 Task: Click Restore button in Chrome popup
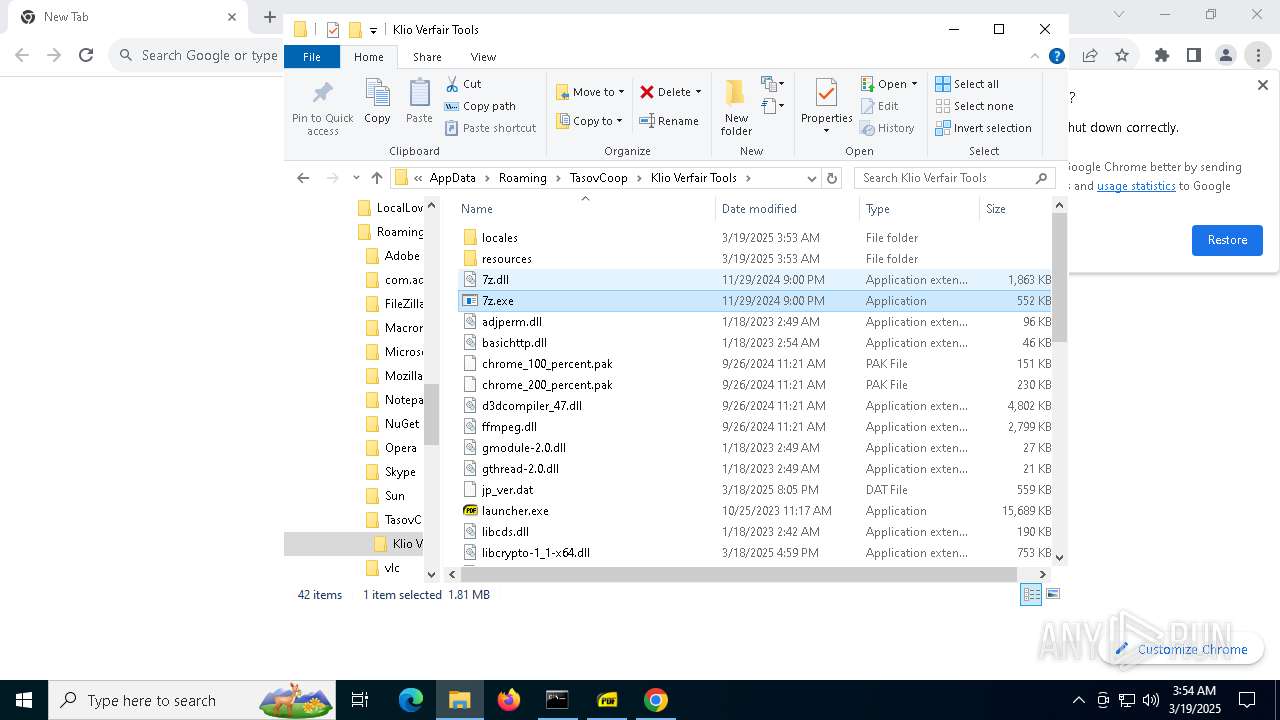pos(1227,240)
